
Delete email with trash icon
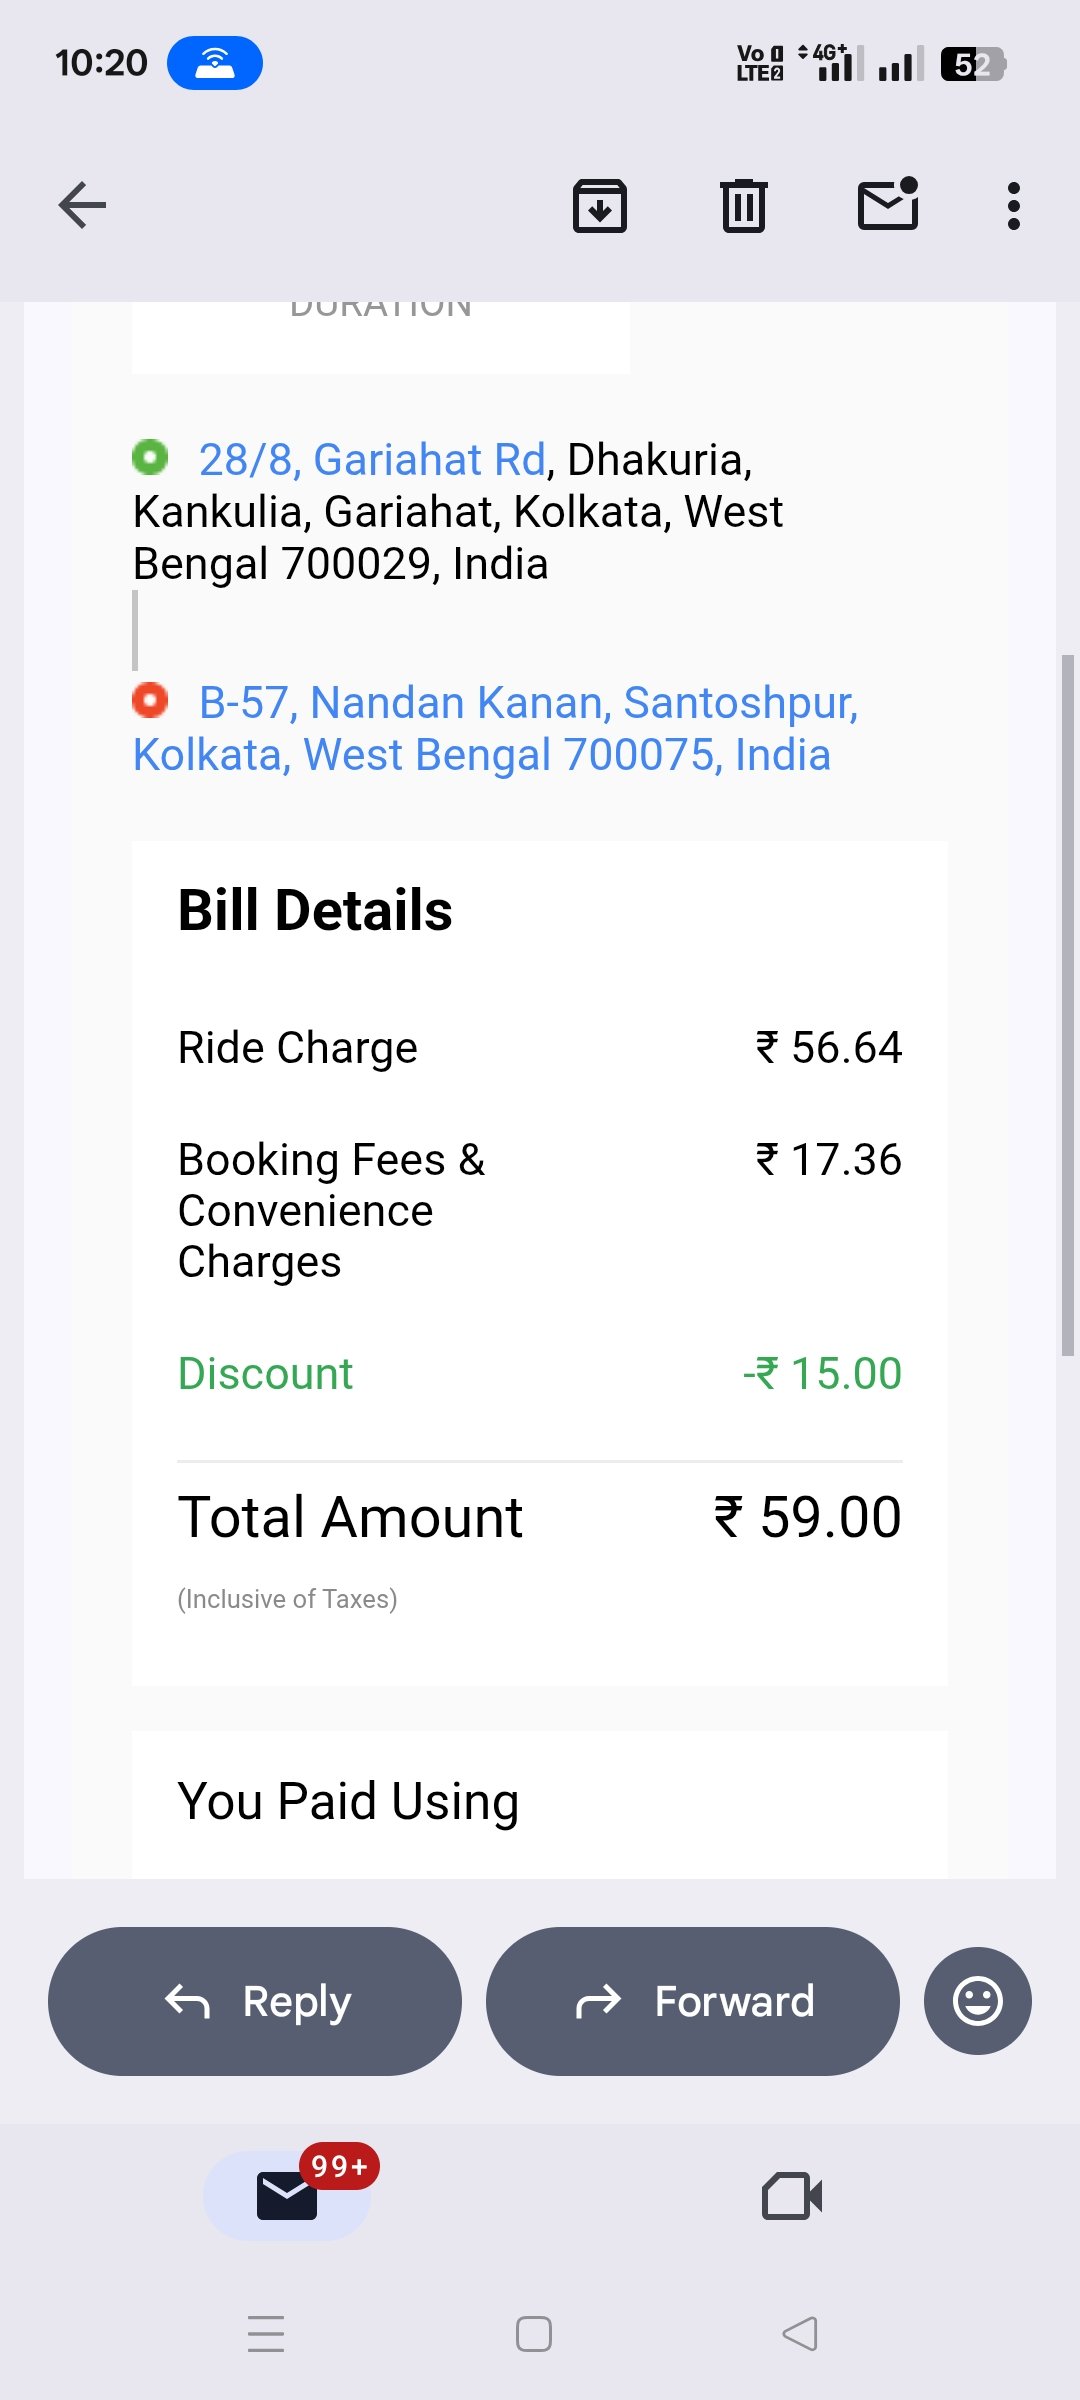[x=744, y=206]
